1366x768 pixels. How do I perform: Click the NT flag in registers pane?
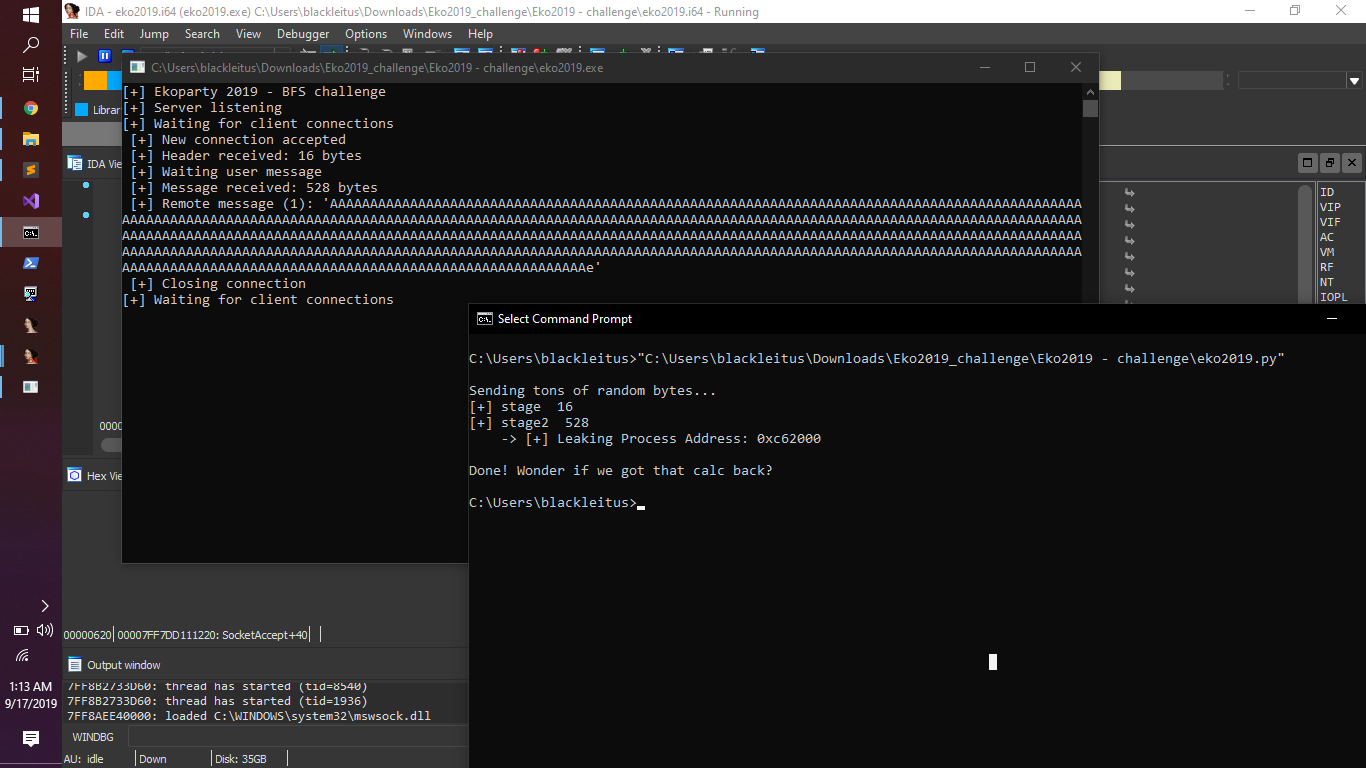1326,282
